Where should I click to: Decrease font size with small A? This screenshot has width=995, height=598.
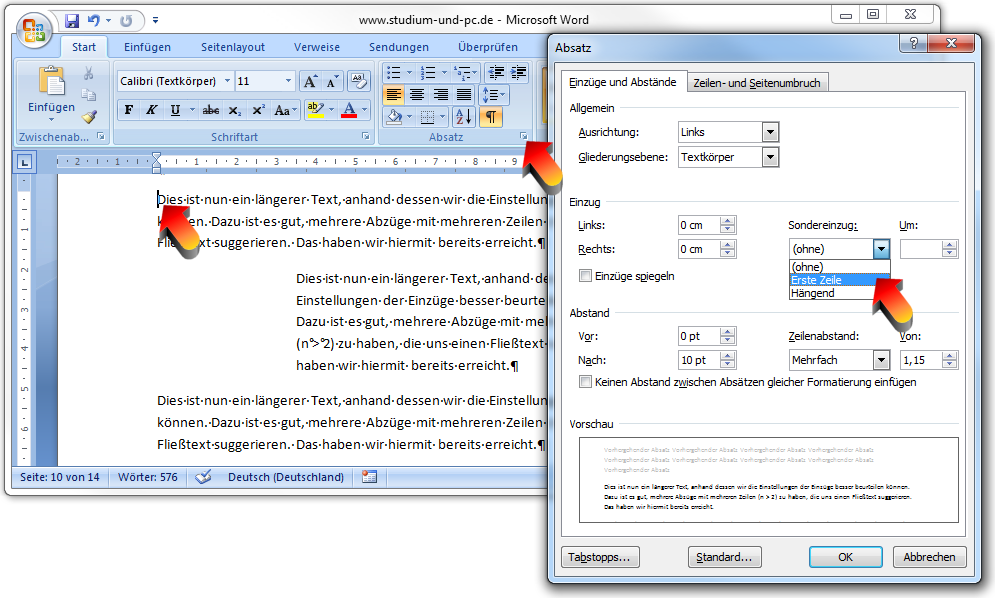pos(333,81)
